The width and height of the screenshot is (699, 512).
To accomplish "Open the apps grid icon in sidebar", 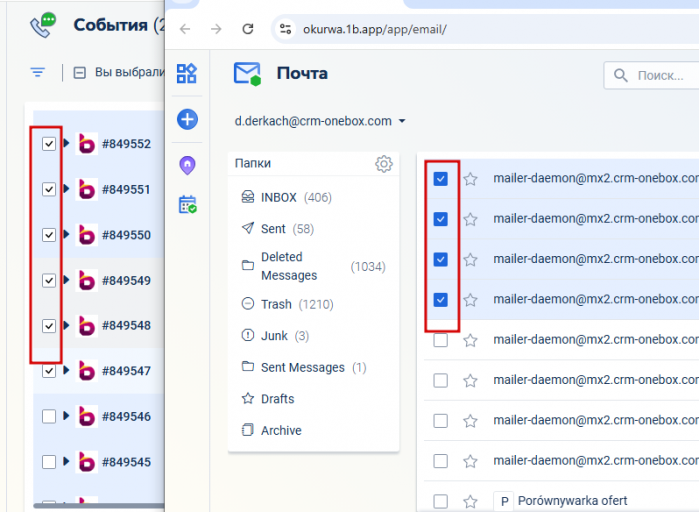I will 187,74.
